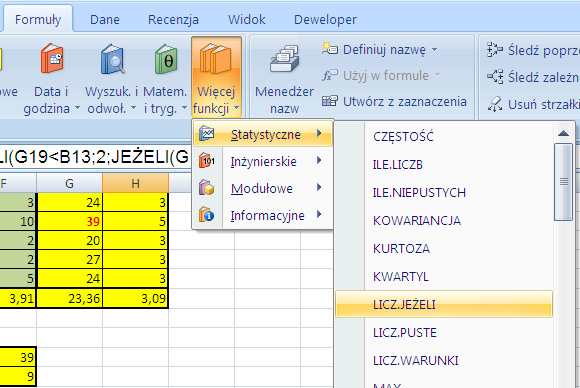Open the Data i godzina function library

52,78
